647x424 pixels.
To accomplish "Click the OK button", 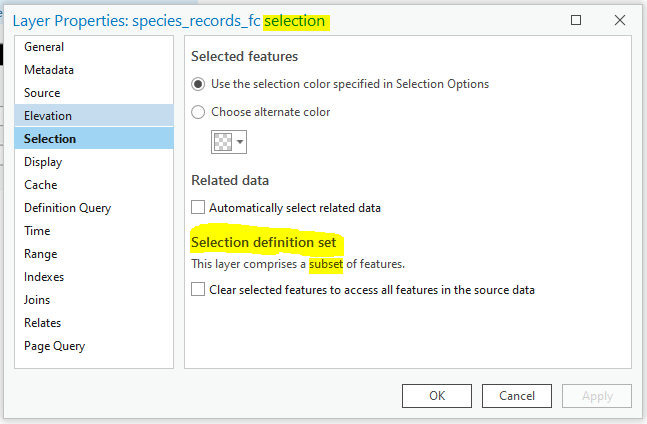I will click(436, 396).
